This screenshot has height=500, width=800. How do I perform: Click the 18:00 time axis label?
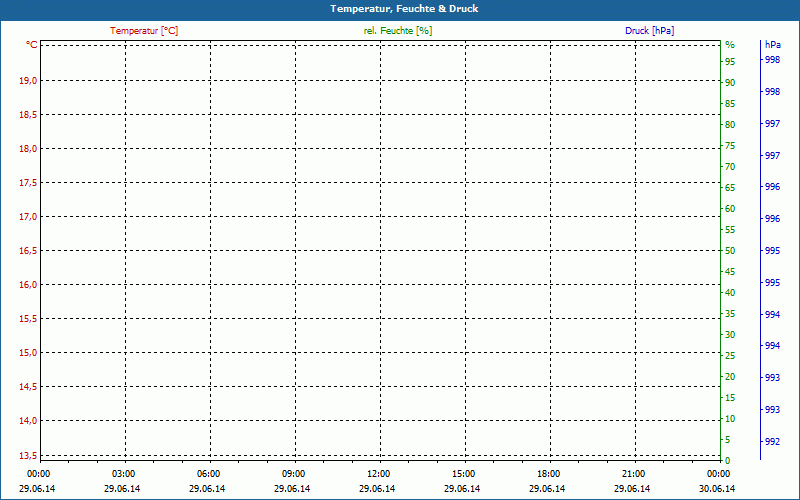[x=548, y=474]
